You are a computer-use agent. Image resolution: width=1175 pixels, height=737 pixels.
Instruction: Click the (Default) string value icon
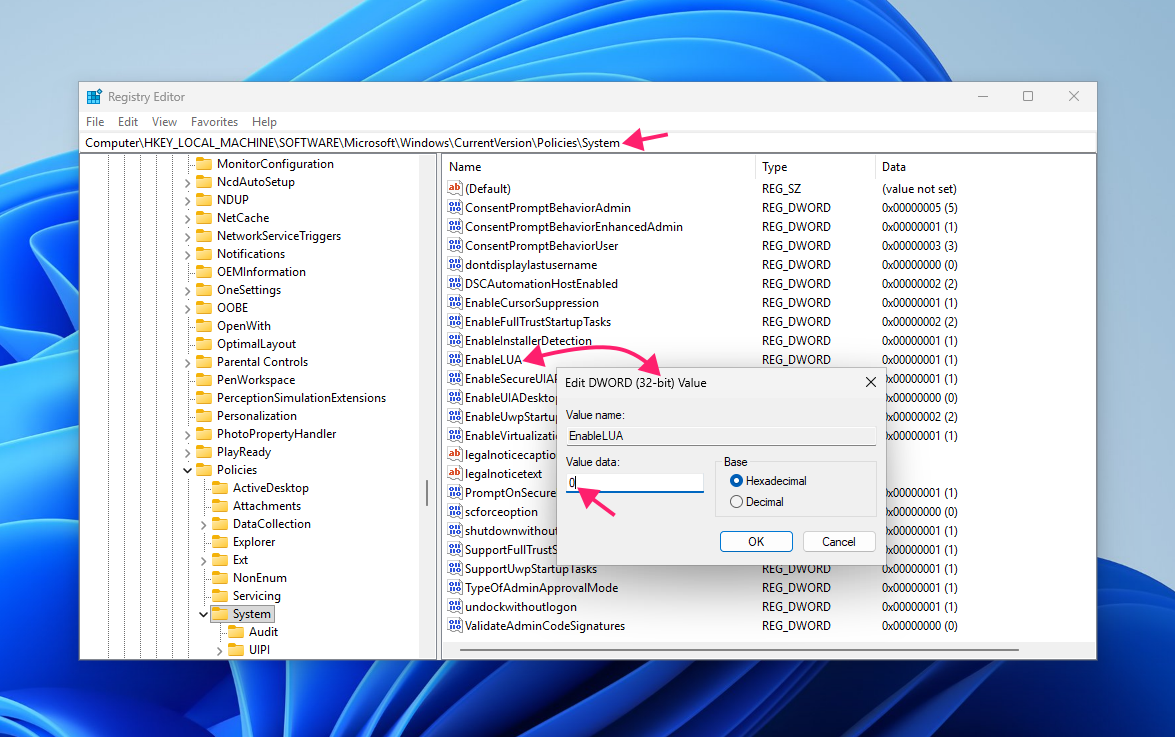click(454, 188)
